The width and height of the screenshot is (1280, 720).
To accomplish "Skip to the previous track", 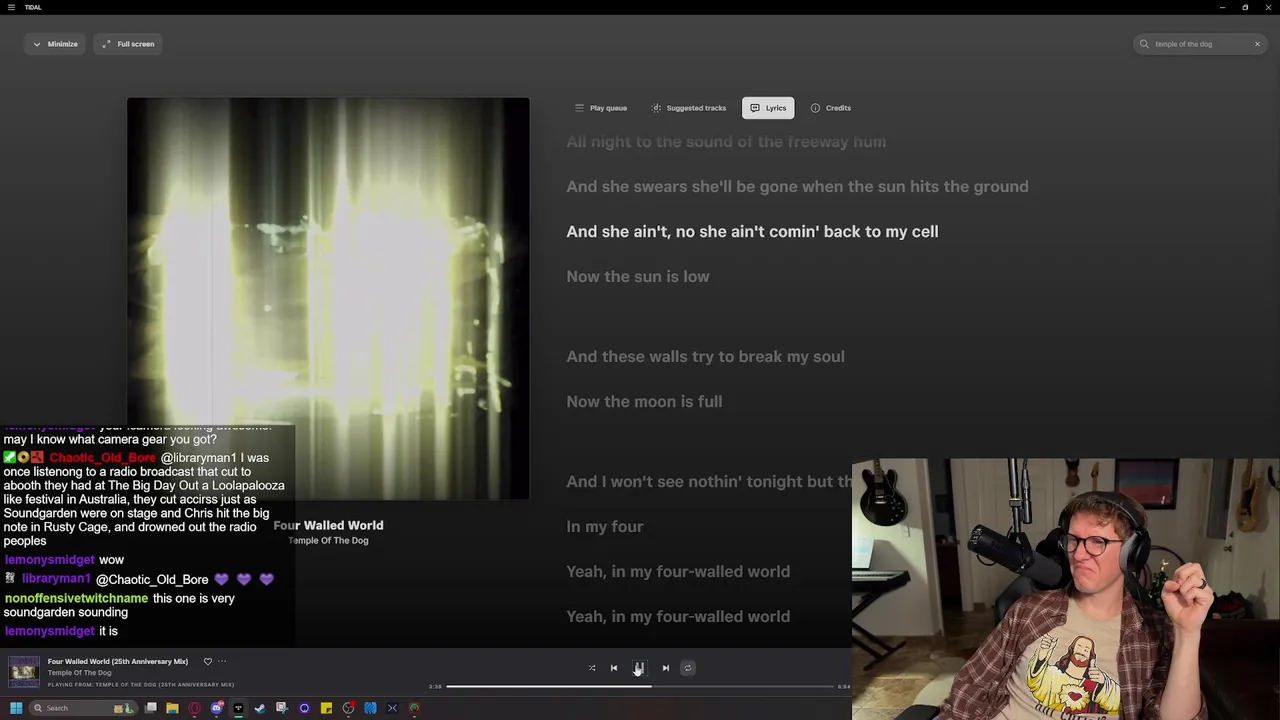I will pos(614,668).
